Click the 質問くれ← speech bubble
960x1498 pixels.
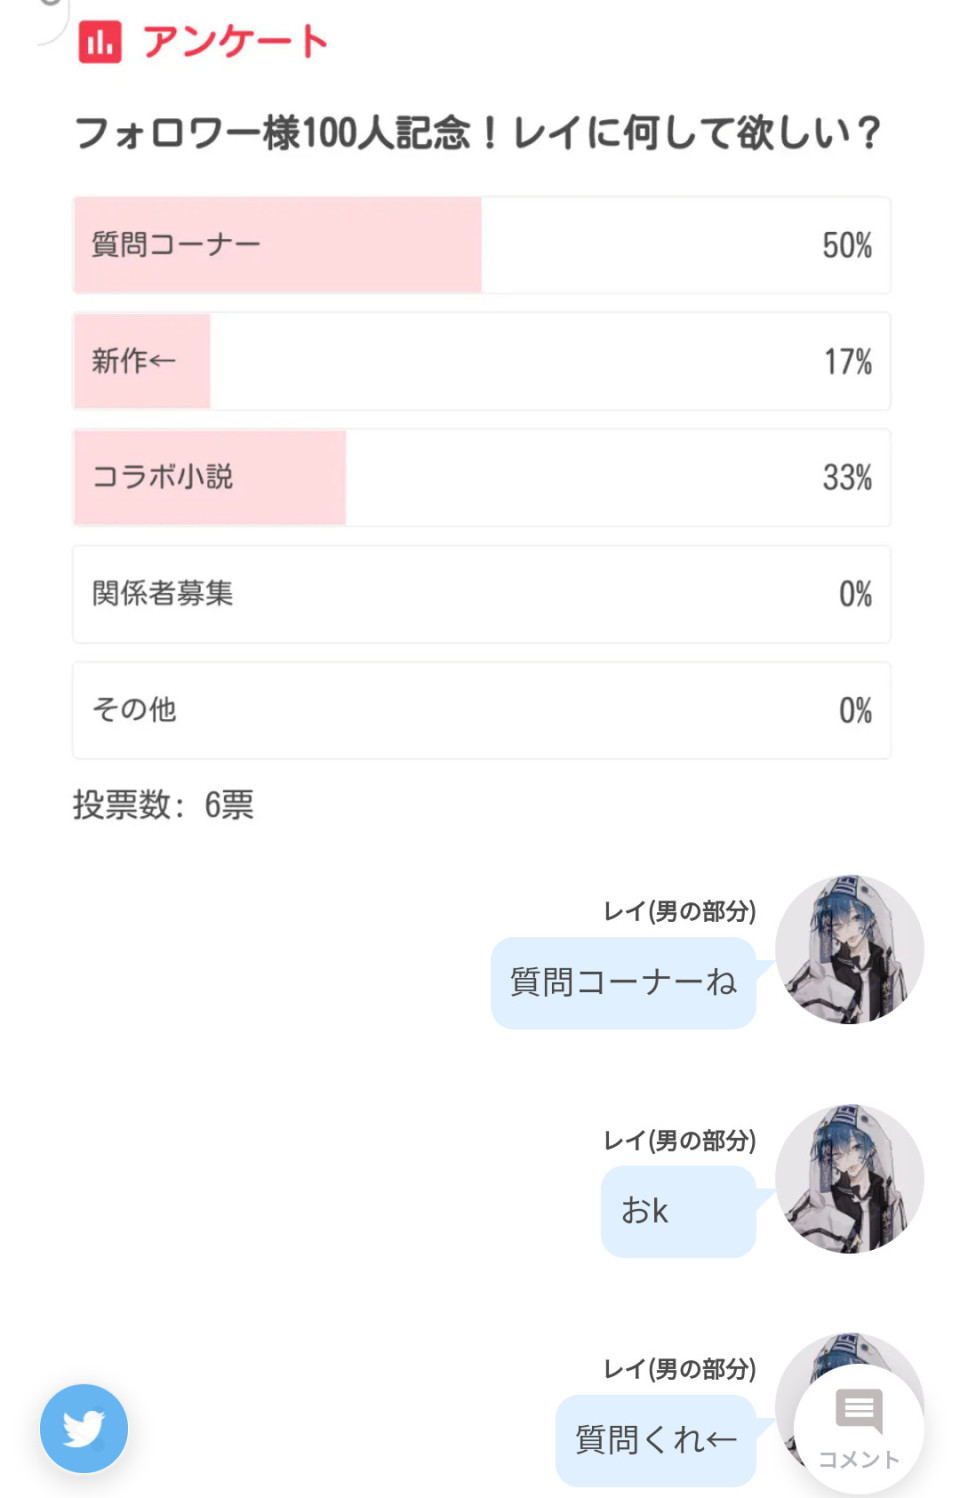pyautogui.click(x=656, y=1440)
